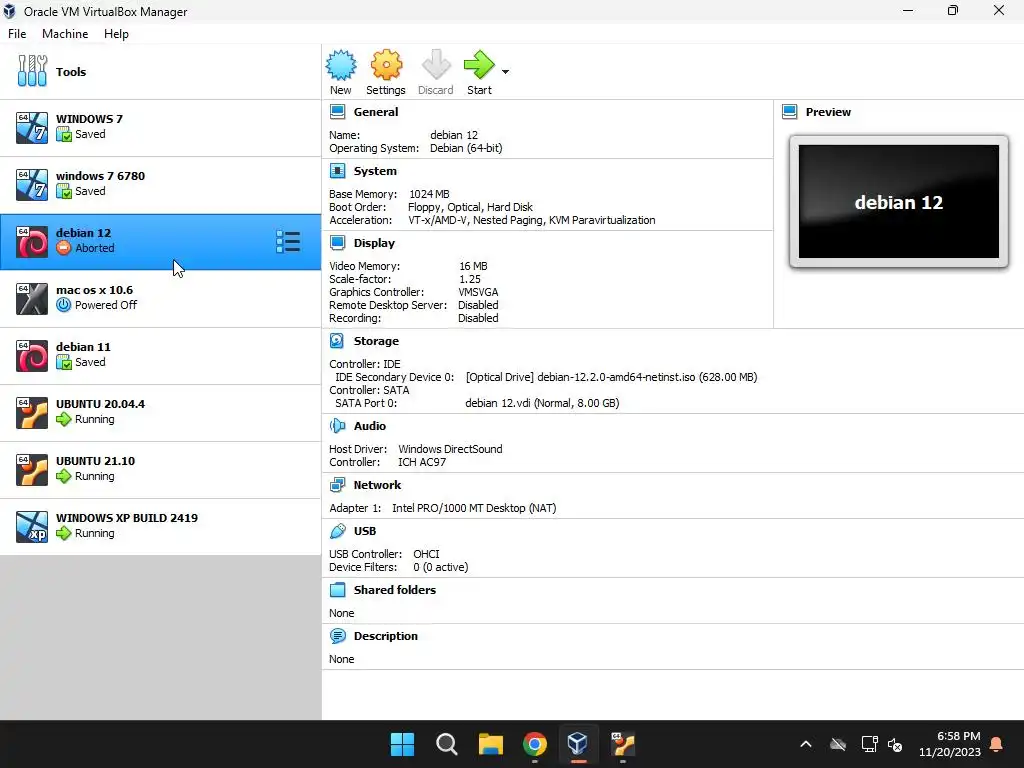Open the Network settings heading link

(x=377, y=485)
